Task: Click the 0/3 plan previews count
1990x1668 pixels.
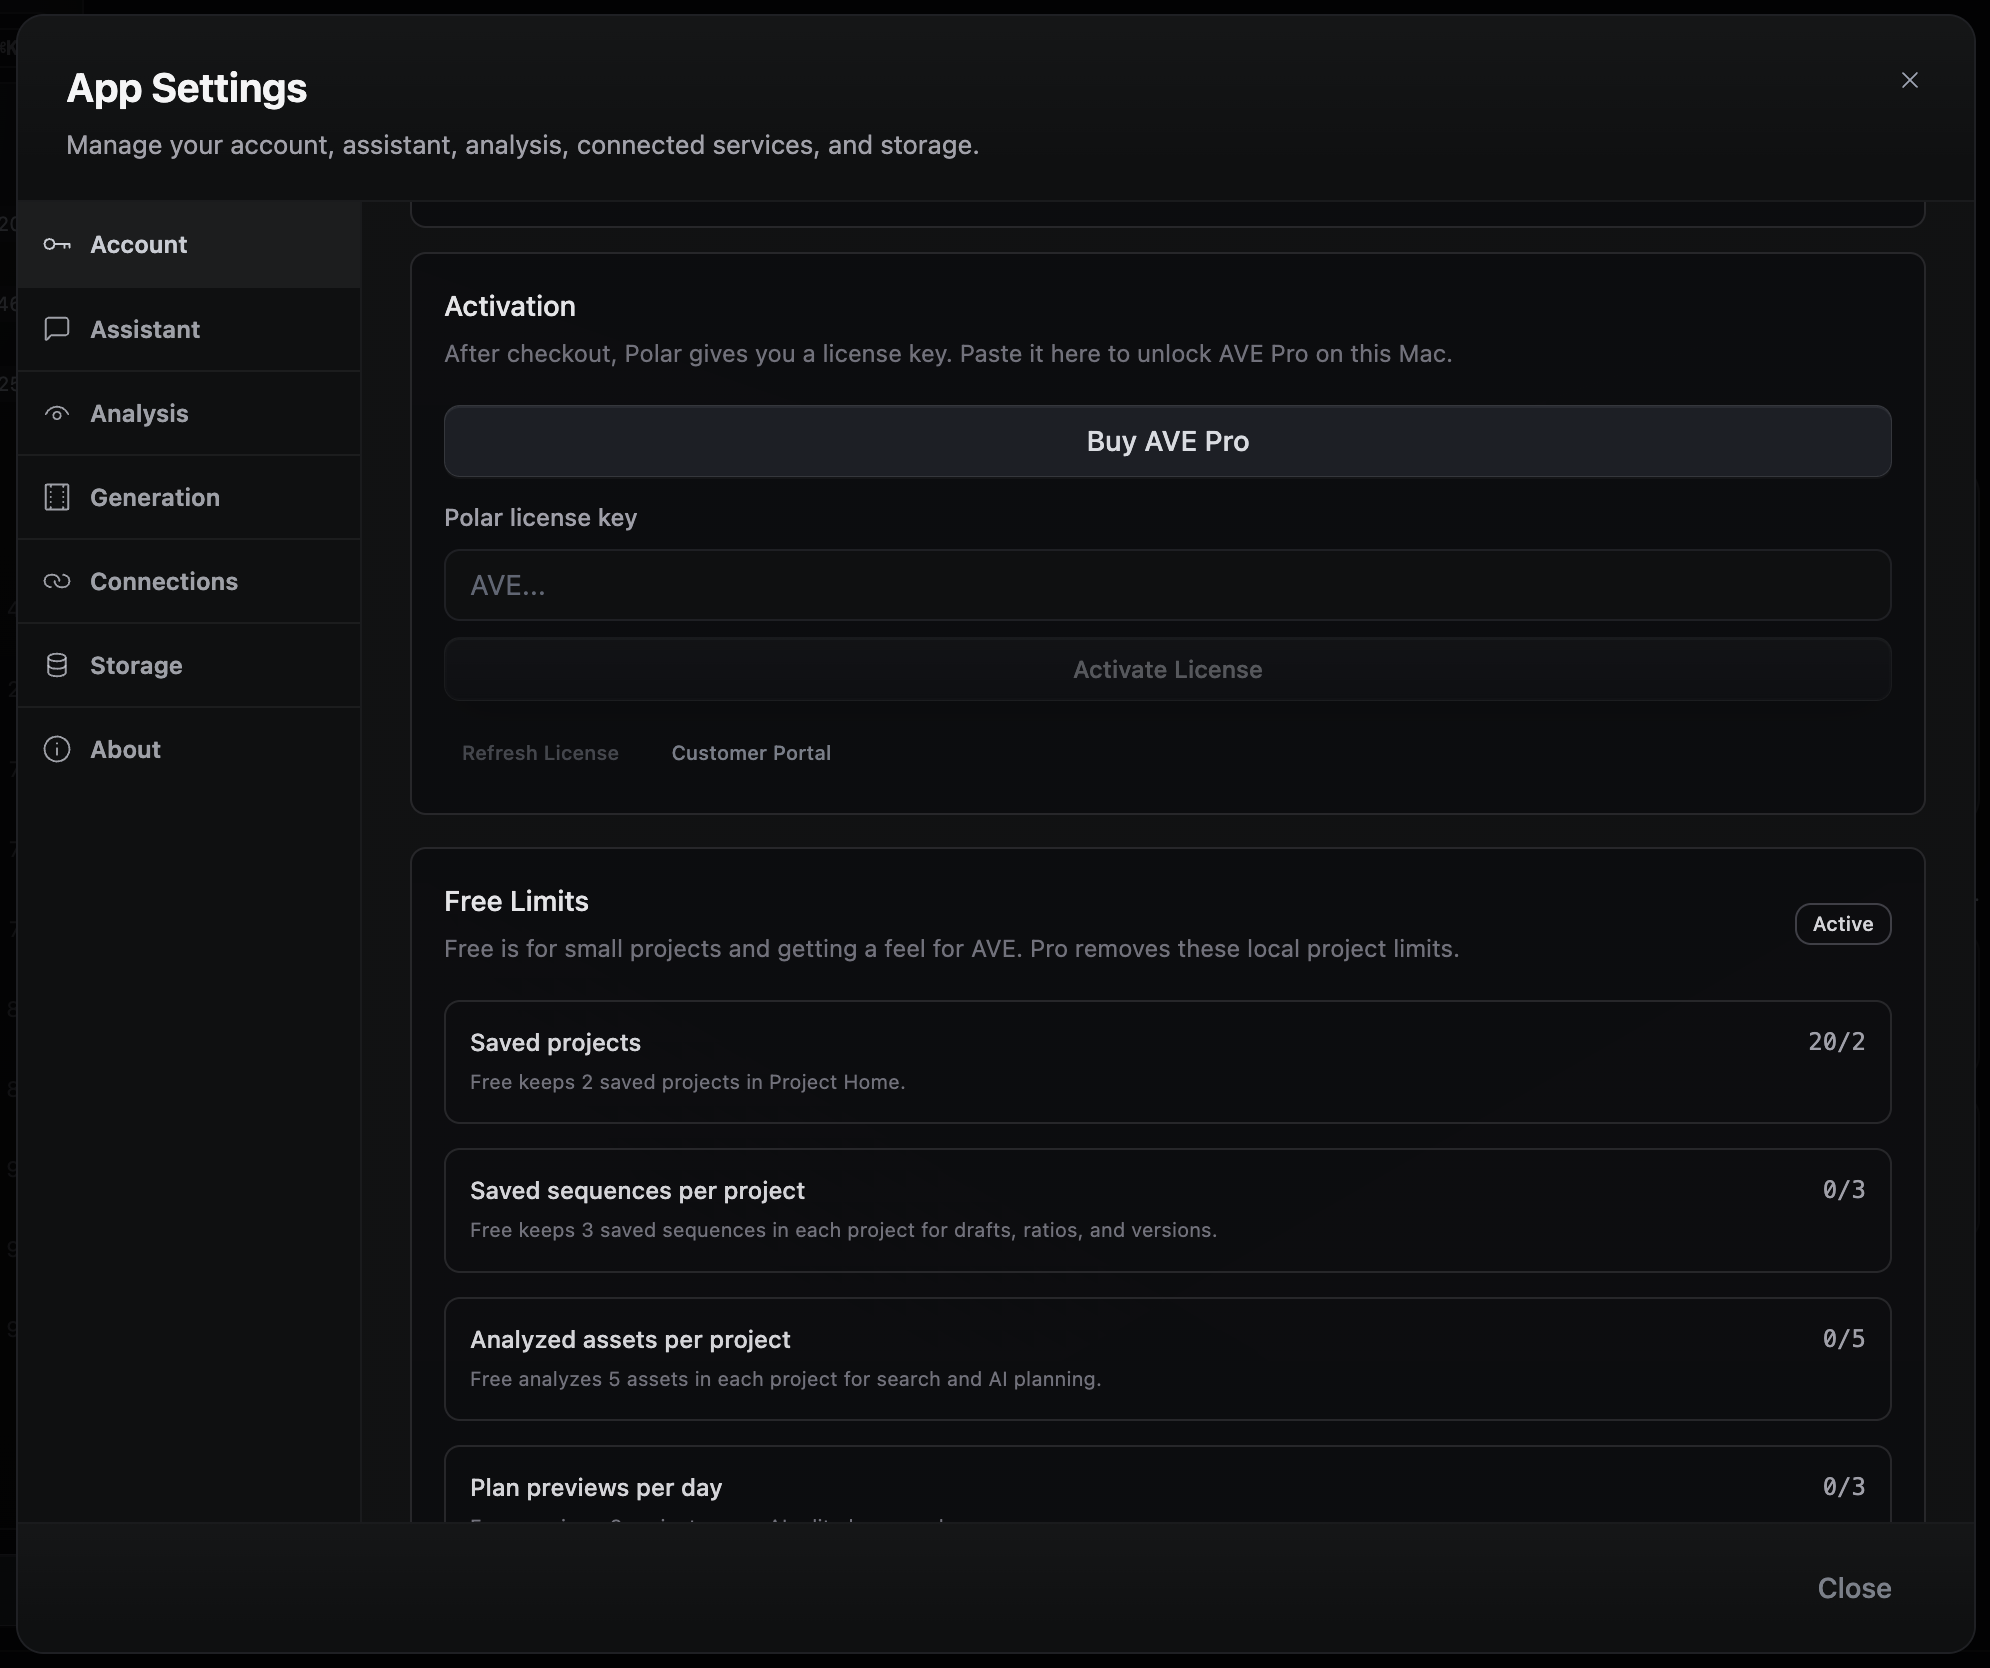Action: (x=1843, y=1487)
